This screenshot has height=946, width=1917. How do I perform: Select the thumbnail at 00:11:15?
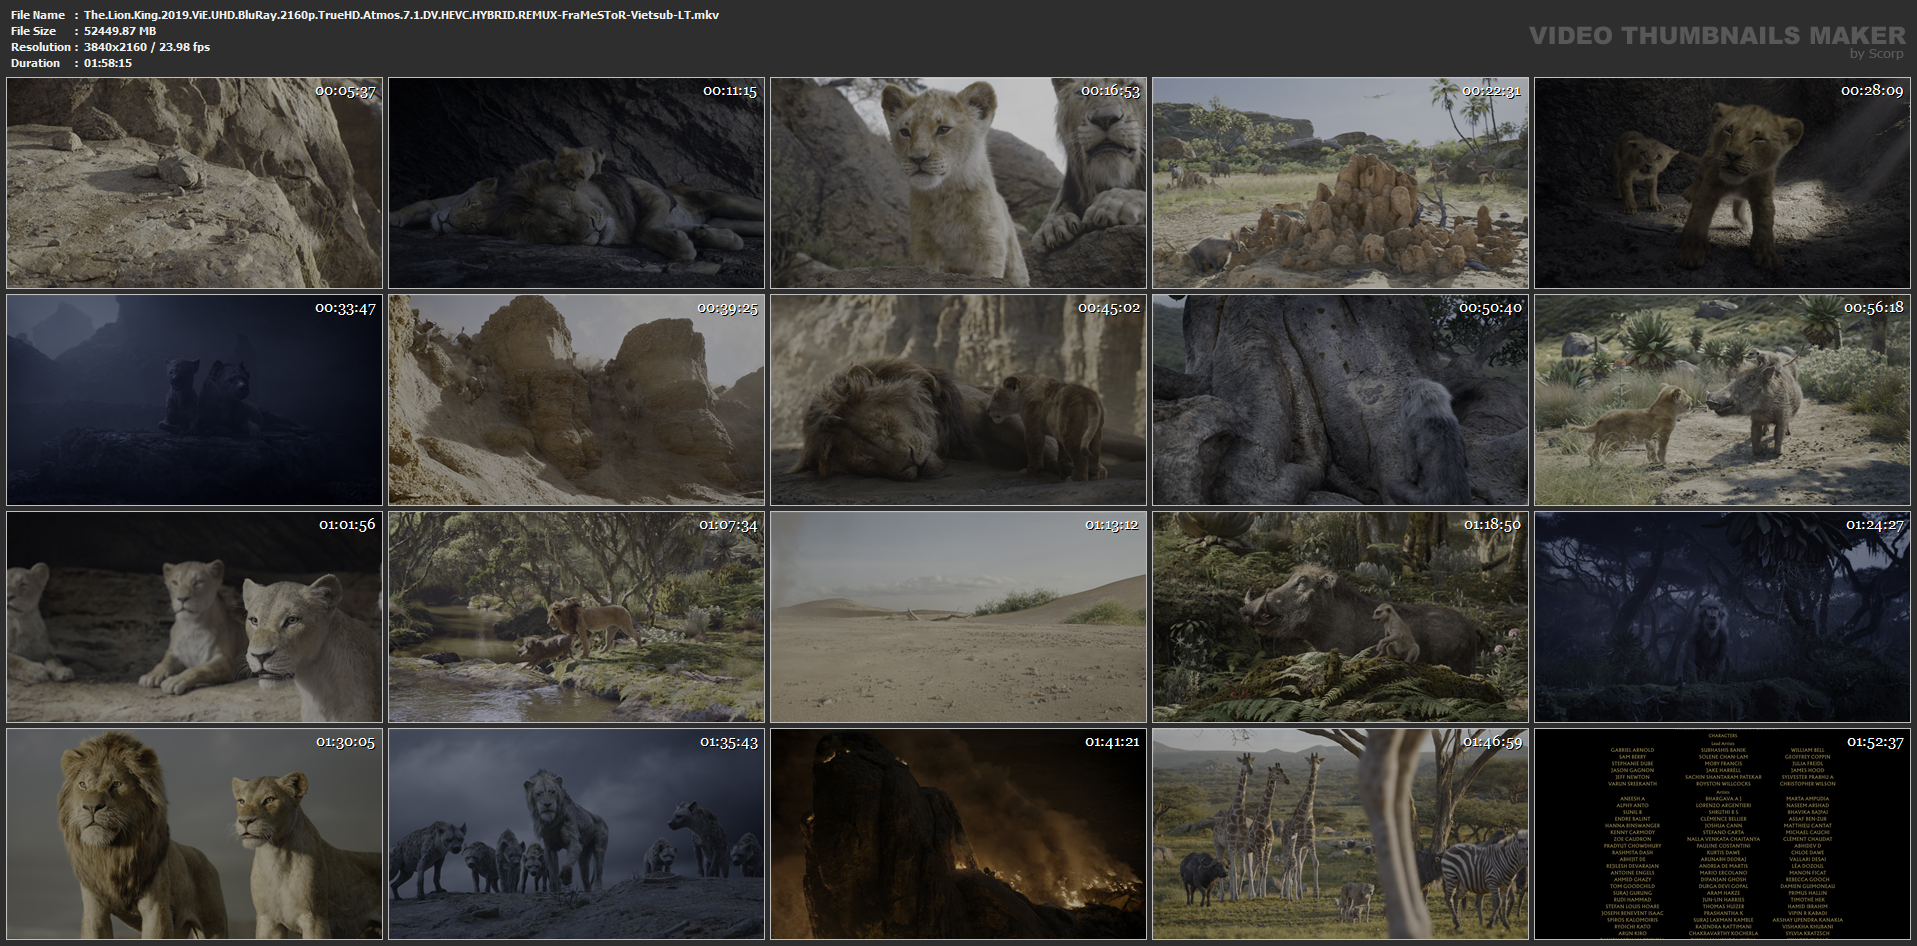tap(576, 183)
